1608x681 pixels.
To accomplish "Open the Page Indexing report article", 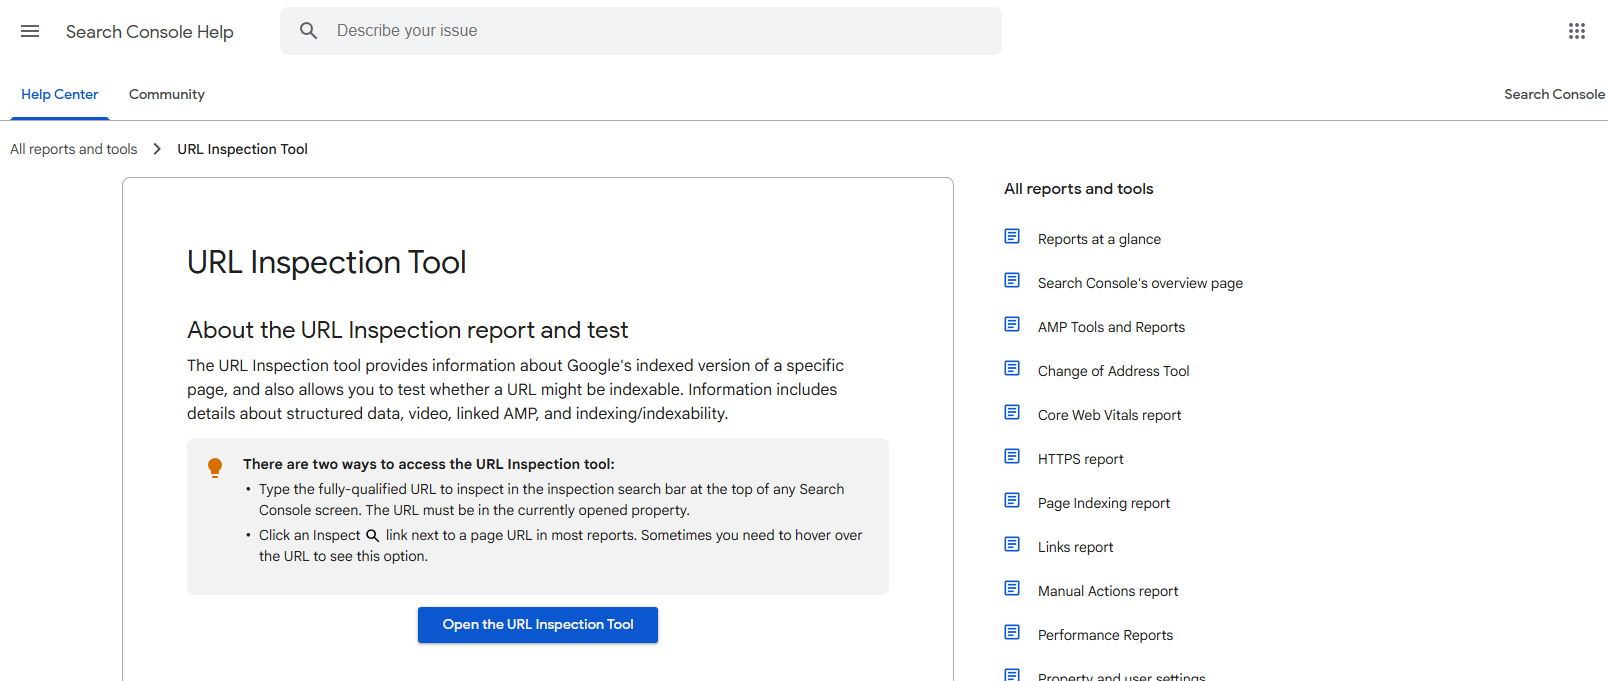I will coord(1104,503).
